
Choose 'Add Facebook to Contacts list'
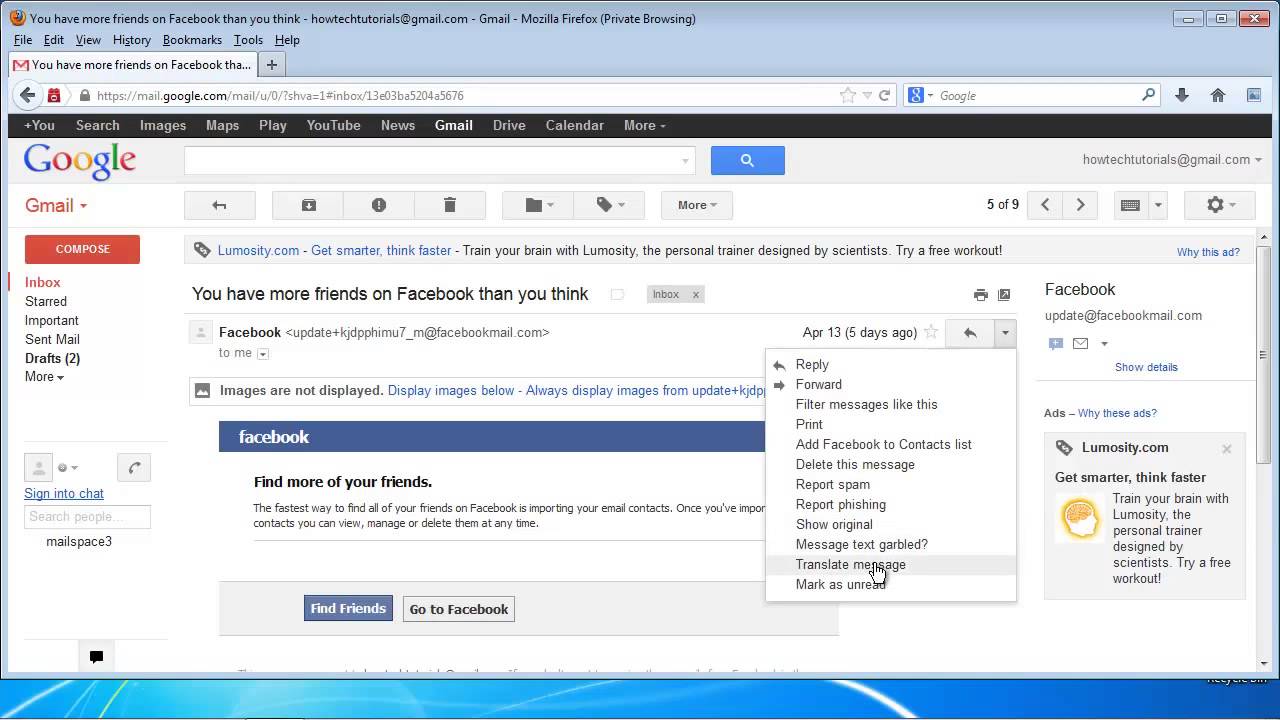click(x=890, y=445)
